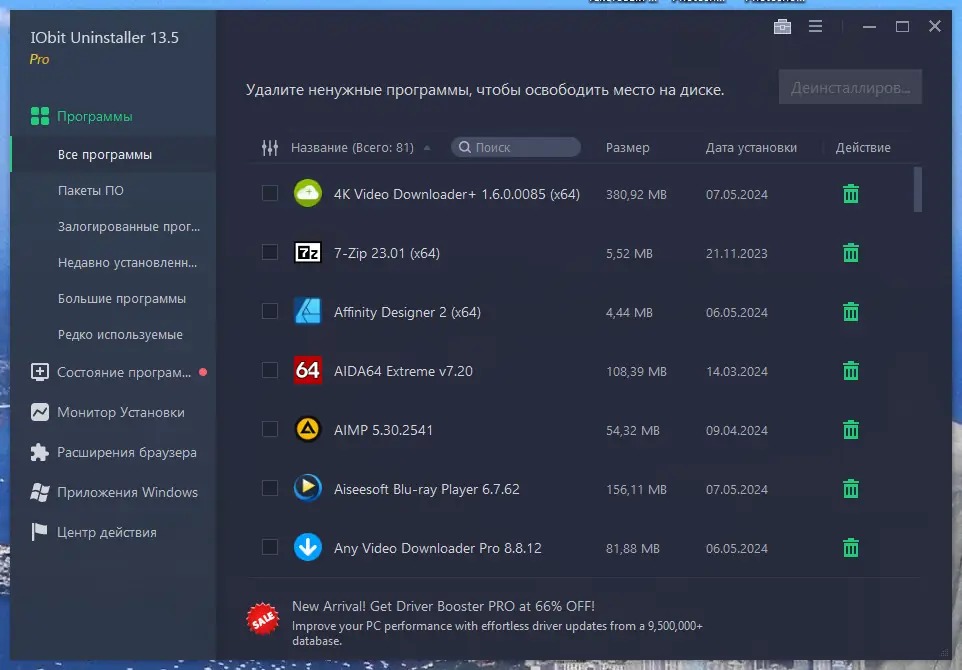Click the 81,88 MB size value
Viewport: 962px width, 670px height.
tap(633, 548)
